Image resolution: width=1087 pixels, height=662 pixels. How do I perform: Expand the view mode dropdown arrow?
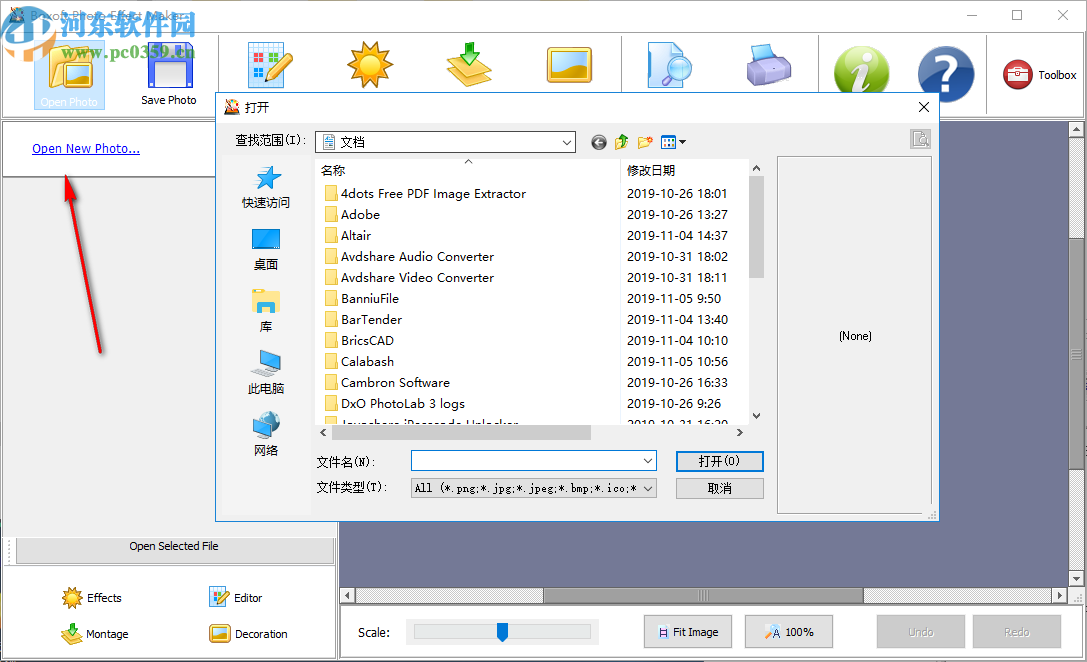click(x=681, y=142)
